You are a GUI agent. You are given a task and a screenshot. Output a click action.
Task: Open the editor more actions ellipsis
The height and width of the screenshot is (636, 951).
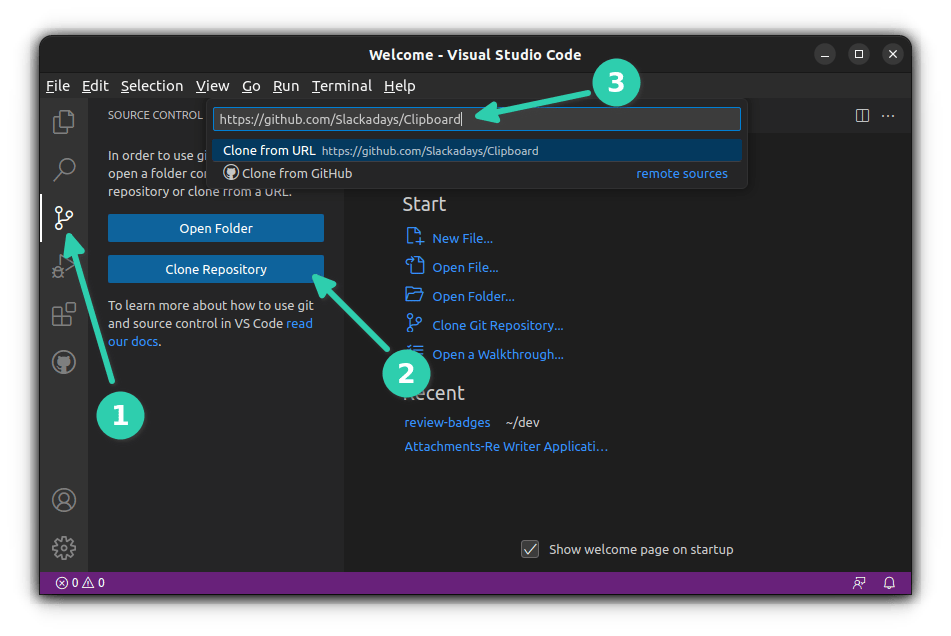889,116
